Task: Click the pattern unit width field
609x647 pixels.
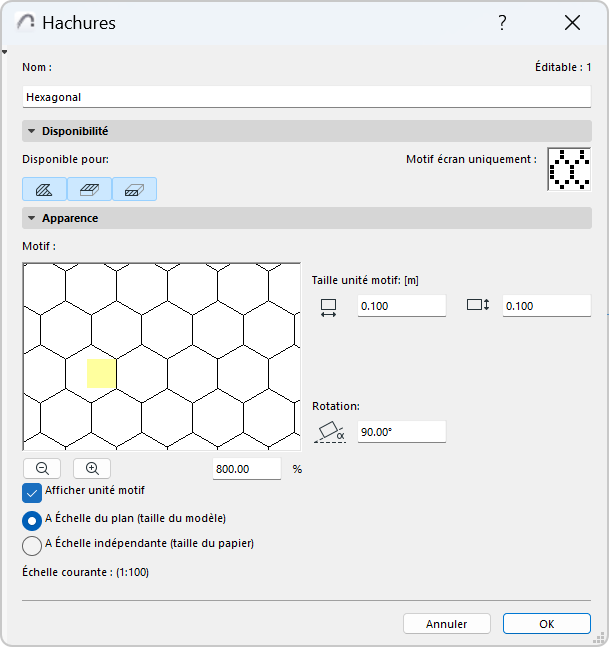Action: pyautogui.click(x=401, y=306)
